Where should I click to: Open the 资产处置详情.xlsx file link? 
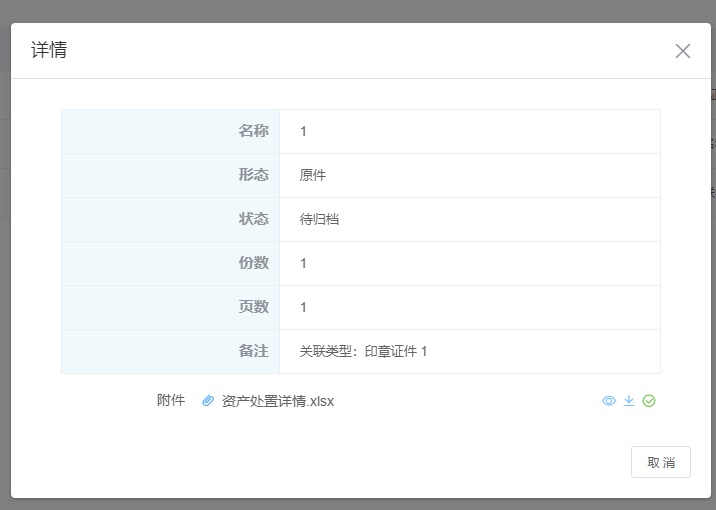click(277, 401)
